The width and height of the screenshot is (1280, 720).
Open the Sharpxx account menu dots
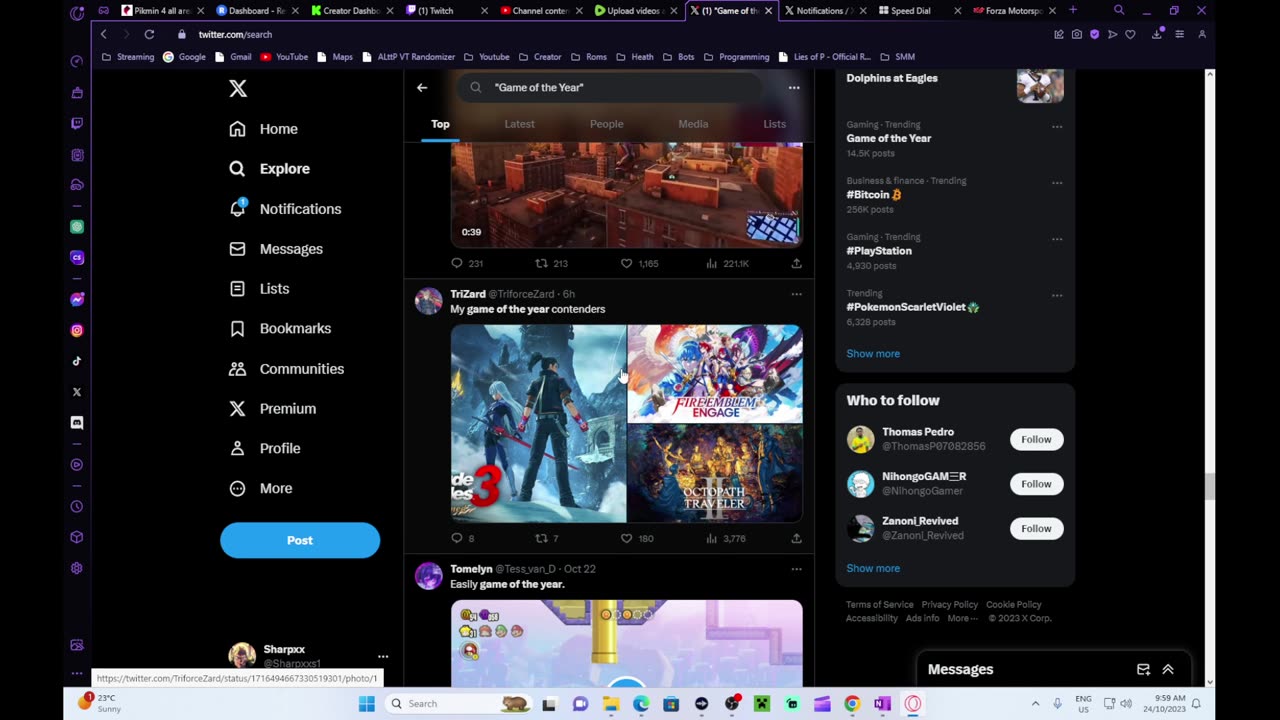pyautogui.click(x=383, y=657)
